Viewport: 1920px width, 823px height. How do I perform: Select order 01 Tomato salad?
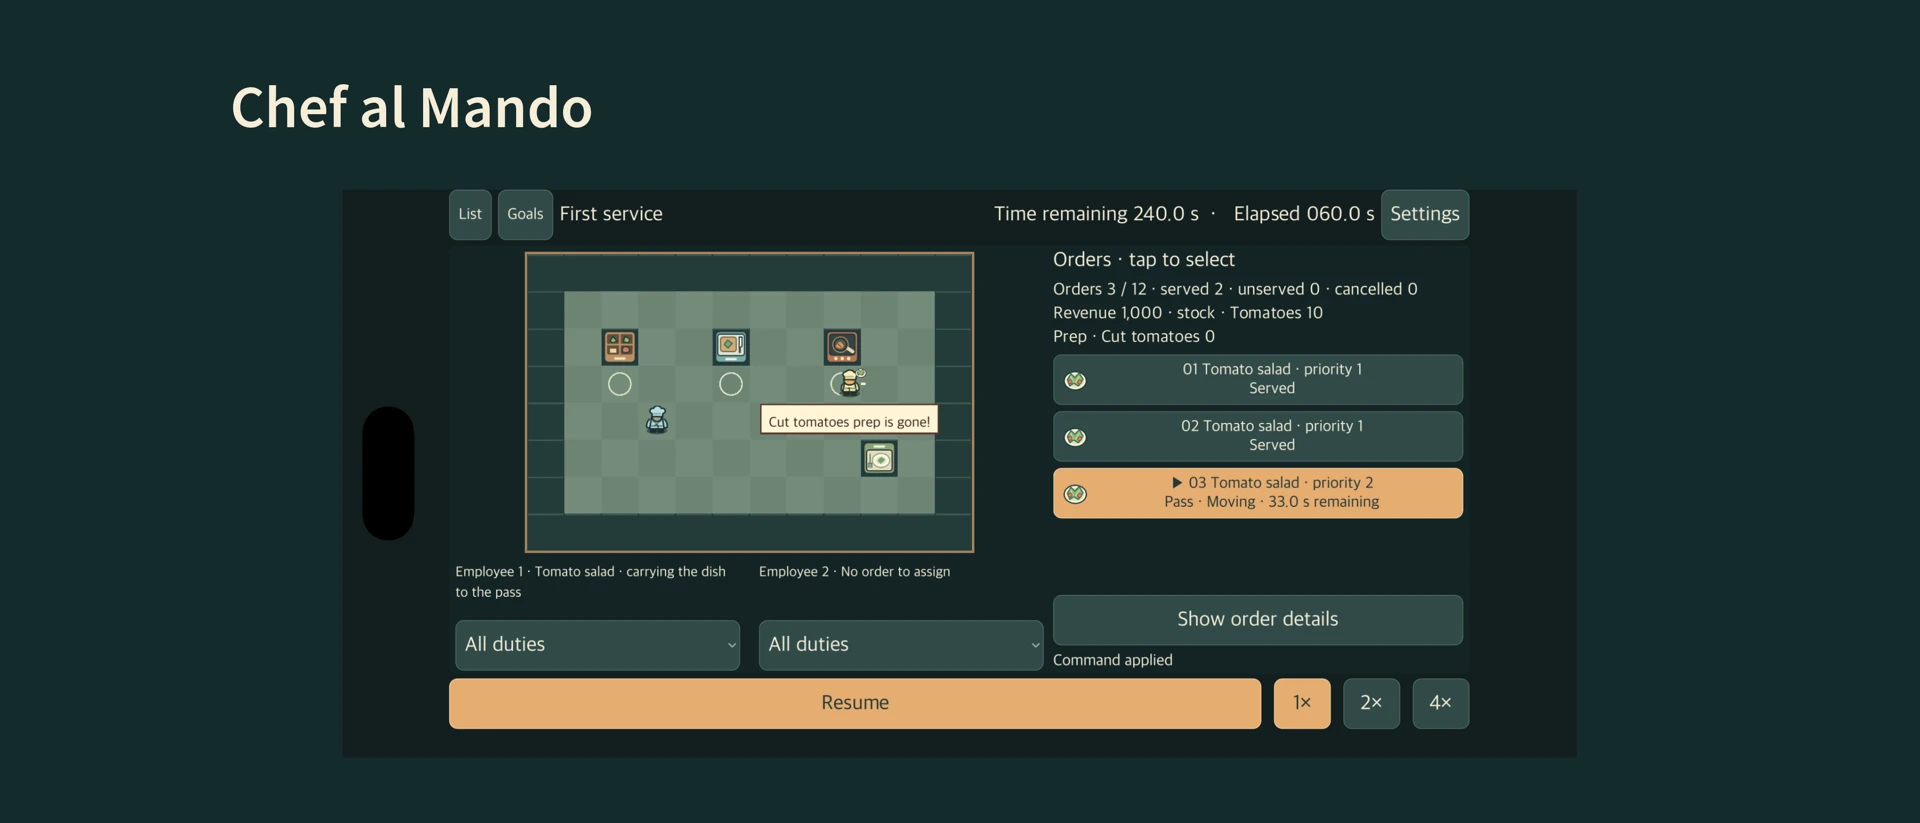point(1258,379)
